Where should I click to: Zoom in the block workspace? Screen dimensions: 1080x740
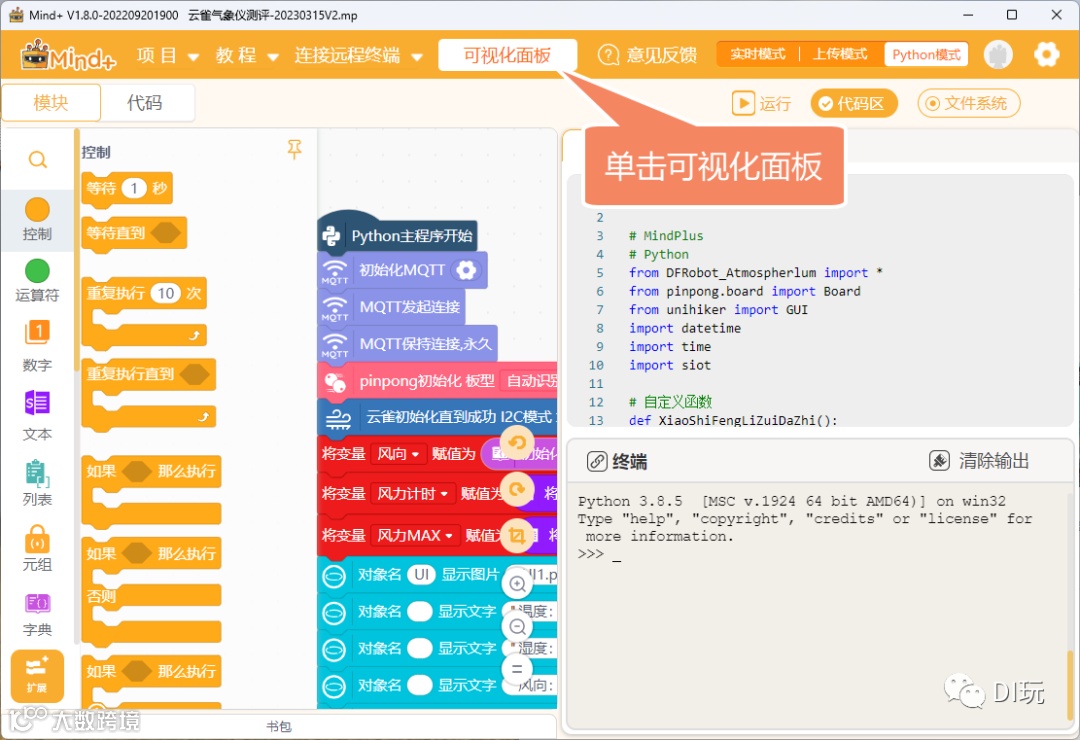(x=517, y=584)
